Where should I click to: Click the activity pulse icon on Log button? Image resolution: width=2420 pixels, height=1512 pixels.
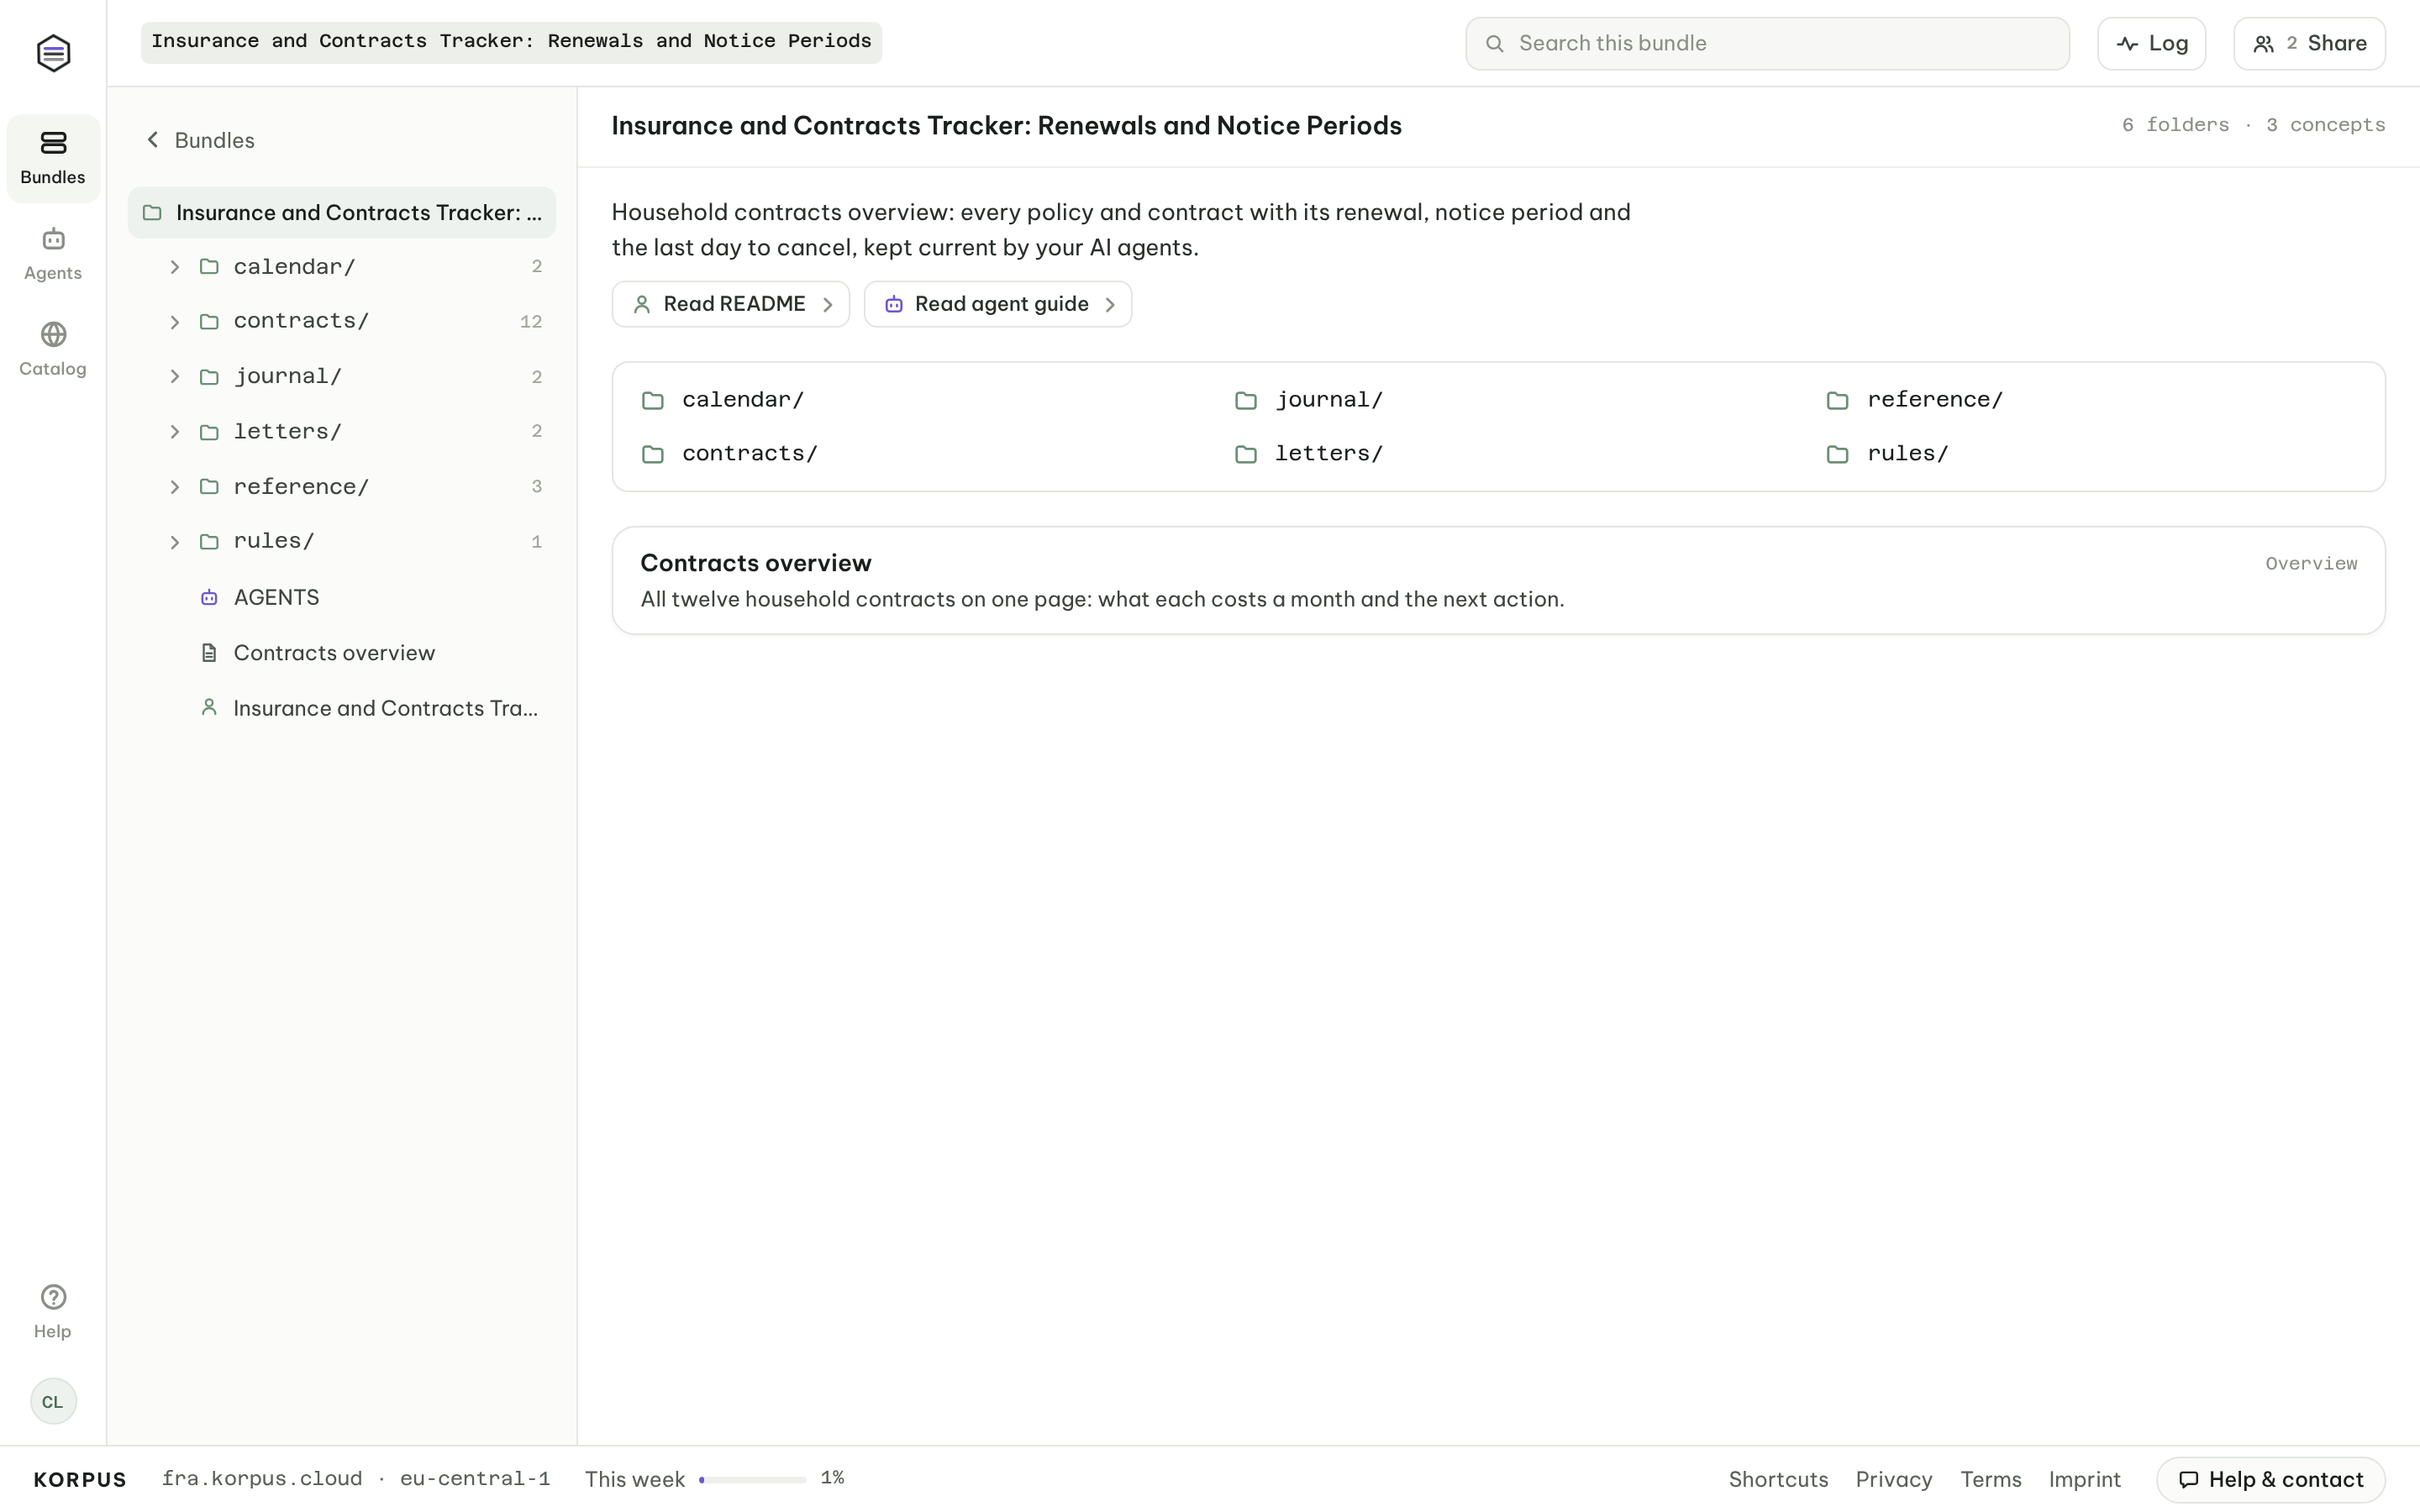[2127, 44]
